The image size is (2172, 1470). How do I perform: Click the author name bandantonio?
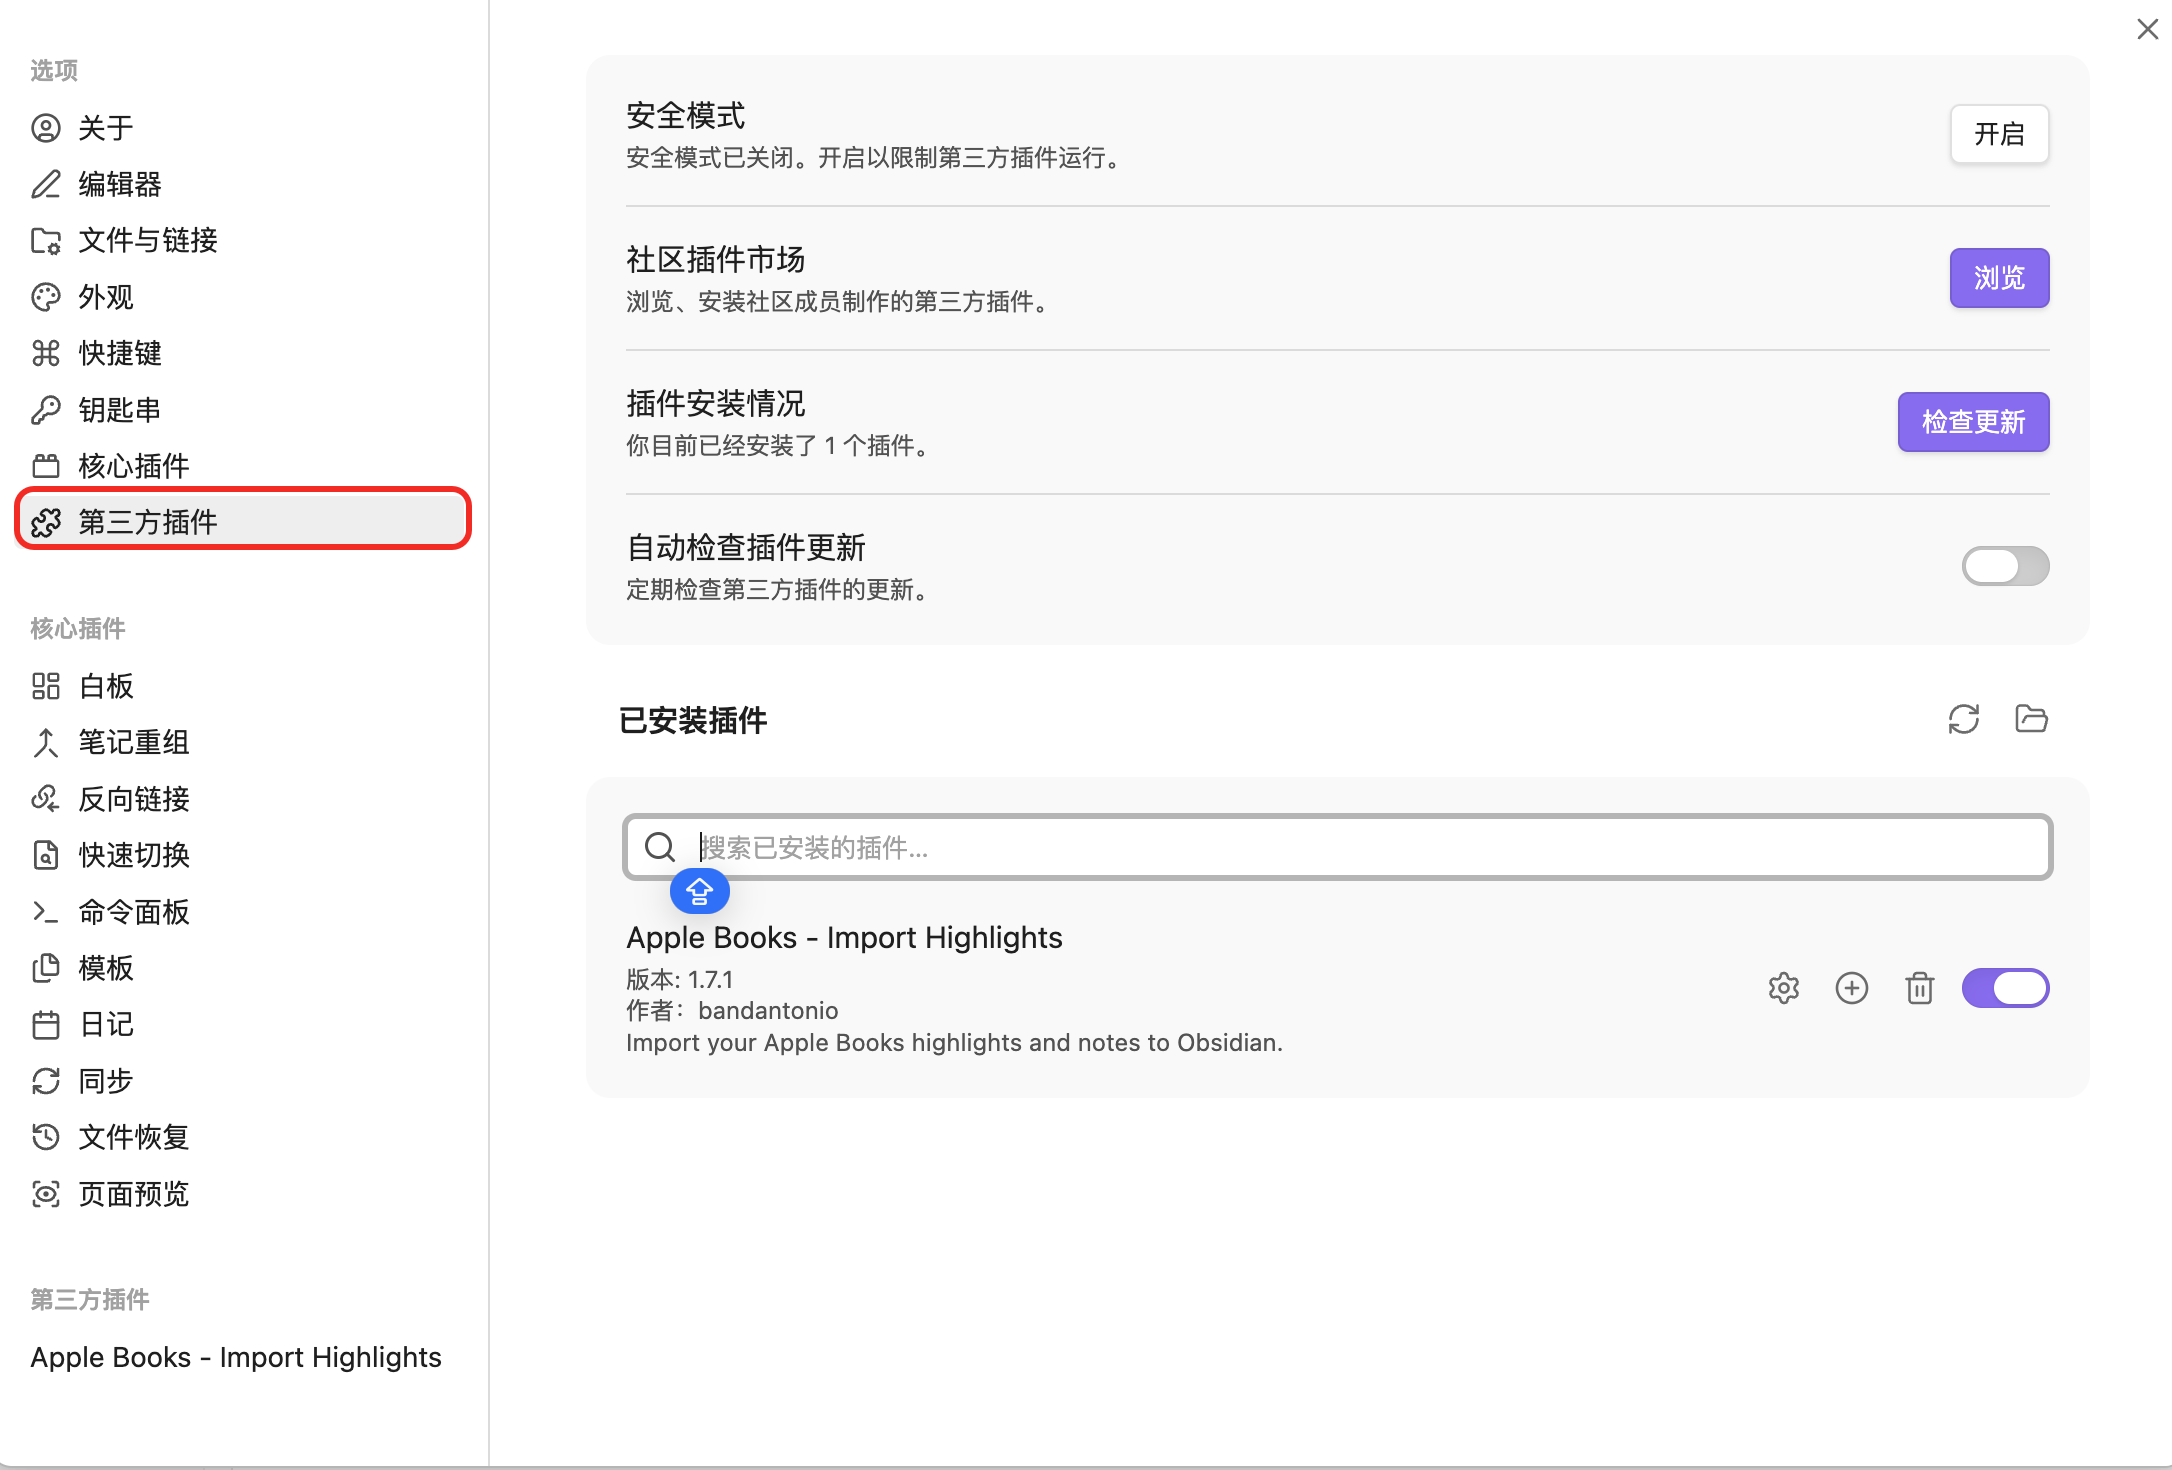(x=768, y=1010)
